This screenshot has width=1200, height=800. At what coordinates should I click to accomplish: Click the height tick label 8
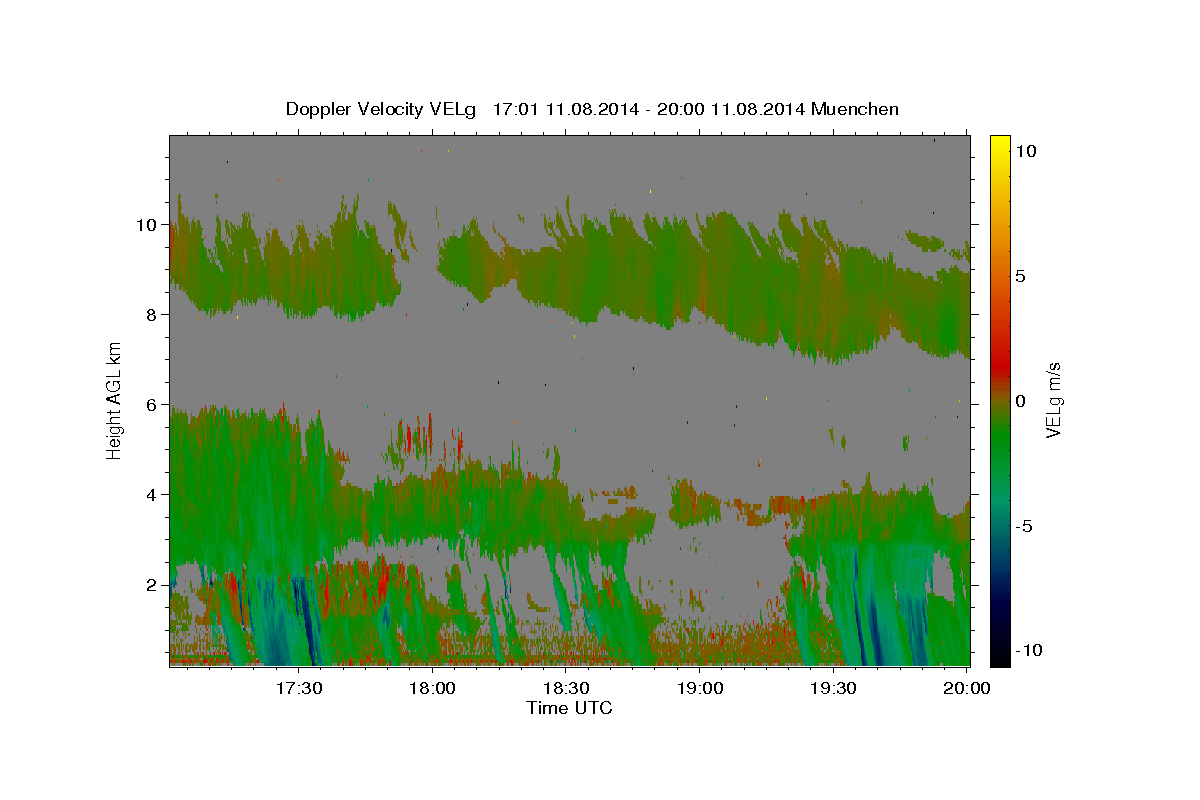pos(154,315)
